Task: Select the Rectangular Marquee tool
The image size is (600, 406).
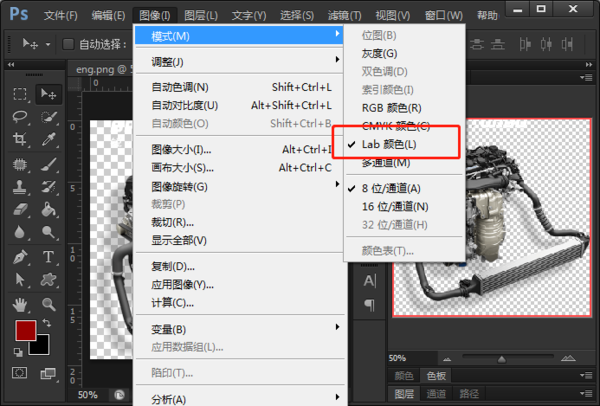Action: [19, 93]
